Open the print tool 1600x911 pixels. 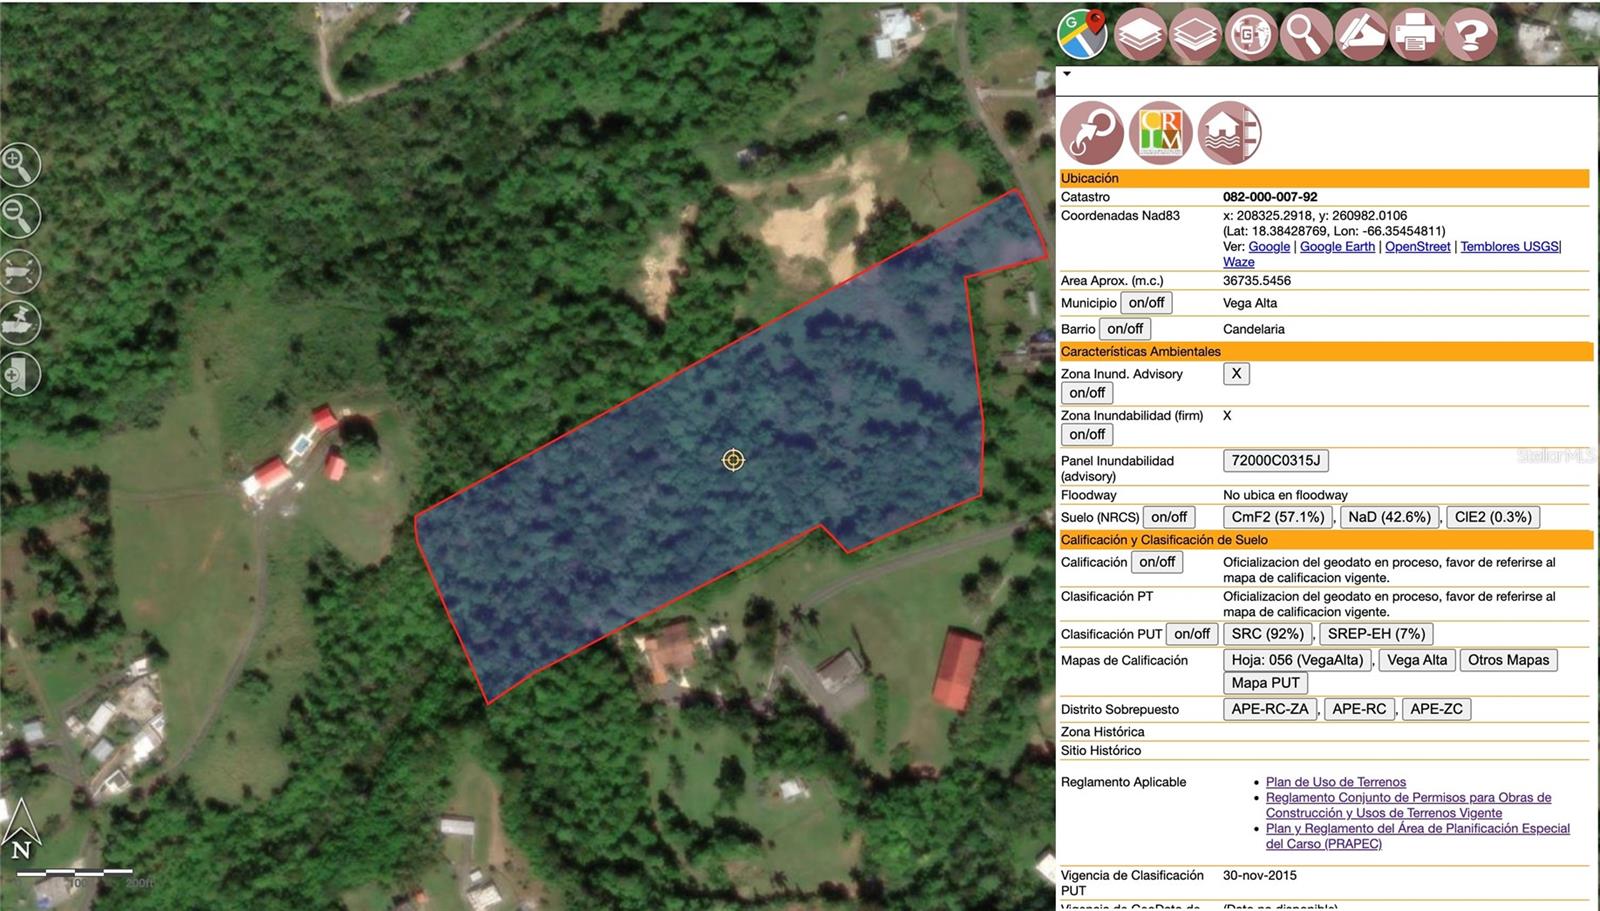[x=1415, y=34]
